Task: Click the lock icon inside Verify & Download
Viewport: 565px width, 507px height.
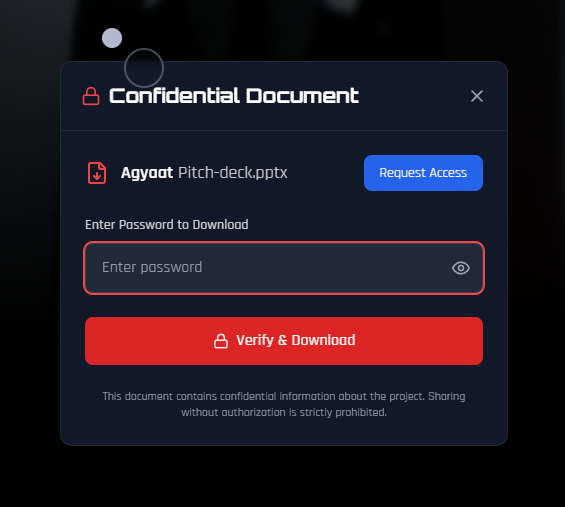Action: pyautogui.click(x=221, y=341)
